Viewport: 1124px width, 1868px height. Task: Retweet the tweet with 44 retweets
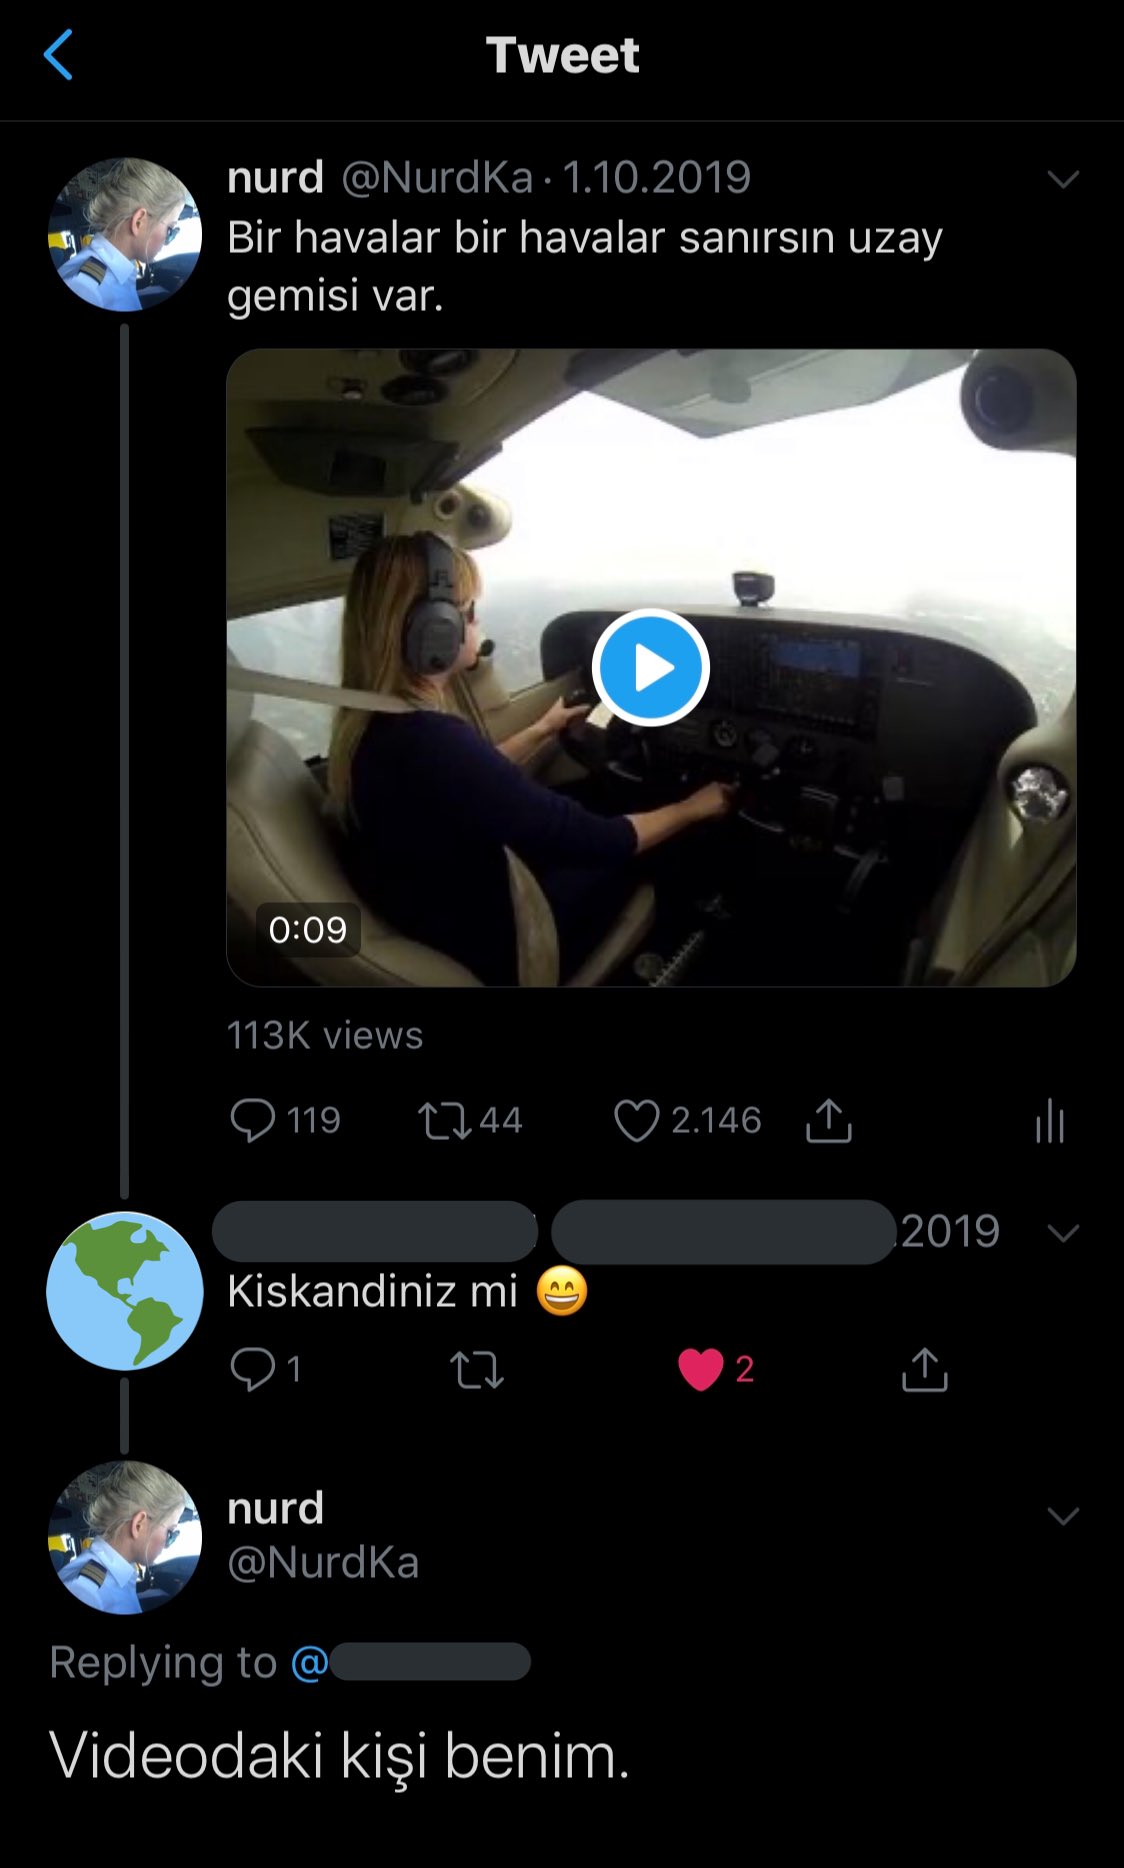(444, 1120)
